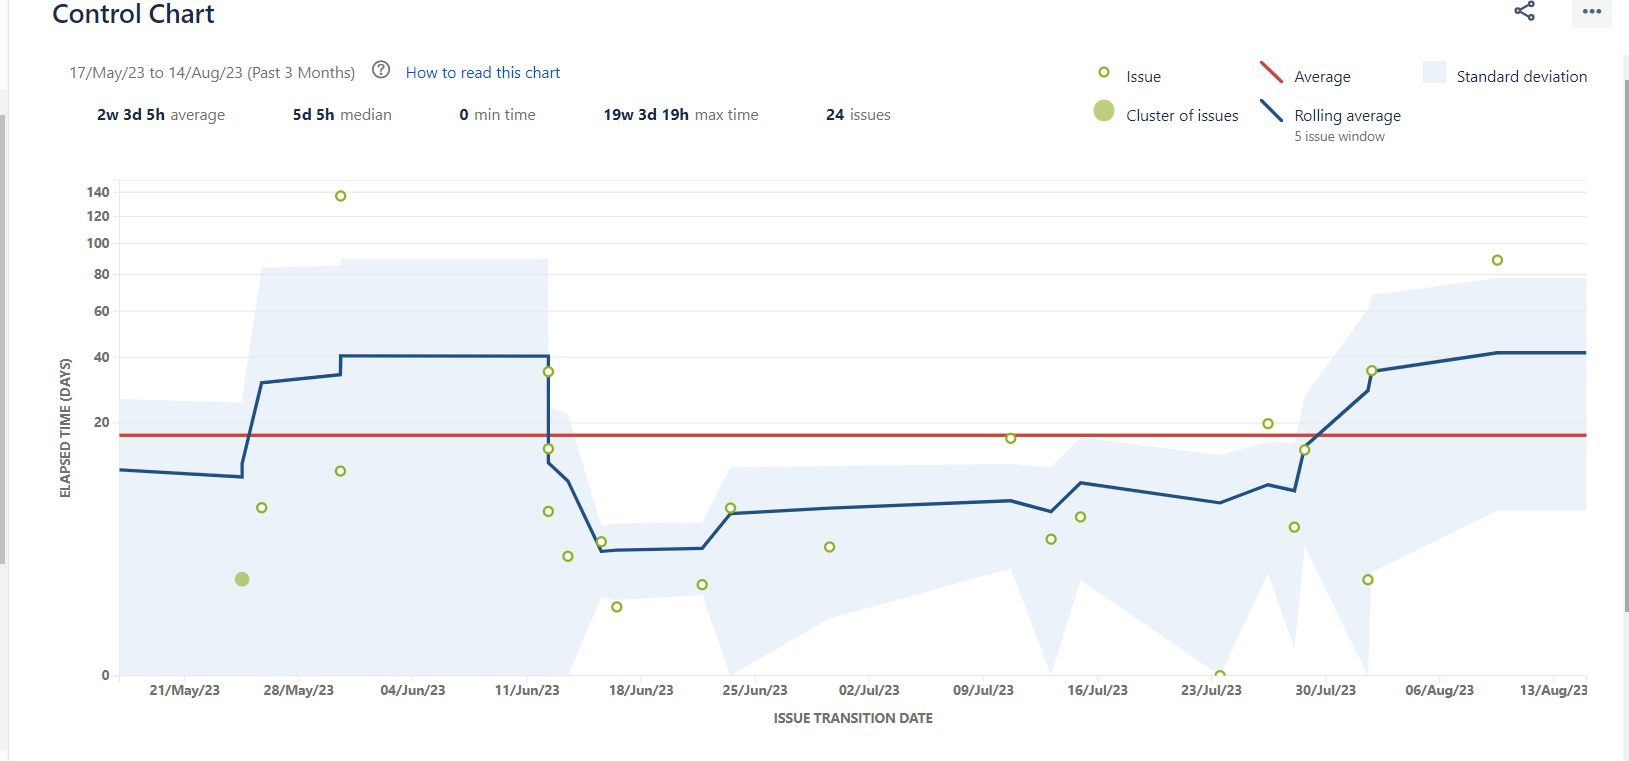
Task: Click the vertical scrollbar on right edge
Action: pos(1625,340)
